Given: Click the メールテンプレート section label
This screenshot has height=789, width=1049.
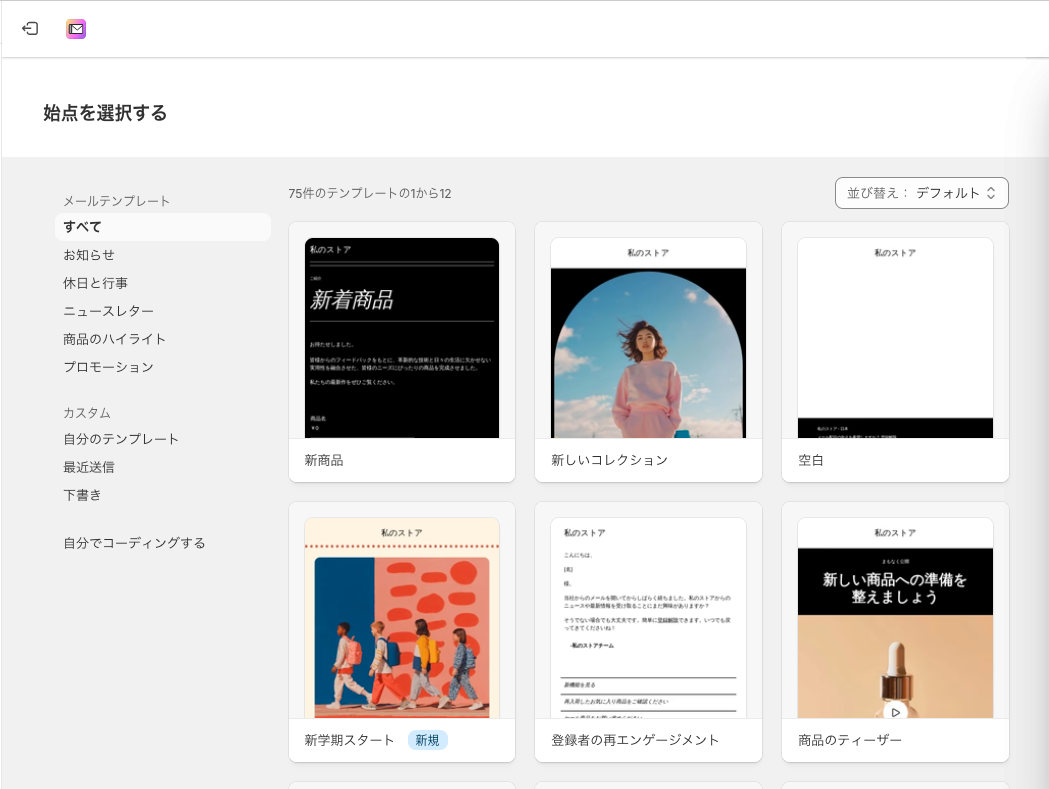Looking at the screenshot, I should 116,201.
